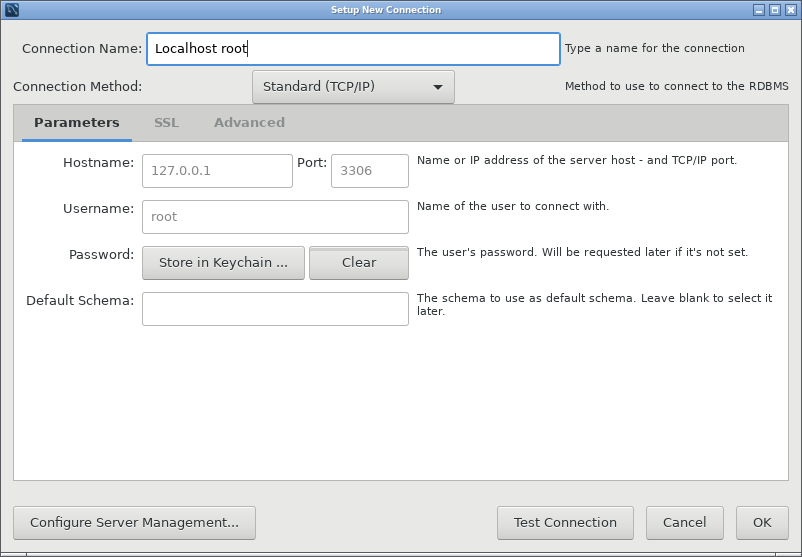Minimize the Setup New Connection window
The height and width of the screenshot is (557, 802).
pos(759,10)
